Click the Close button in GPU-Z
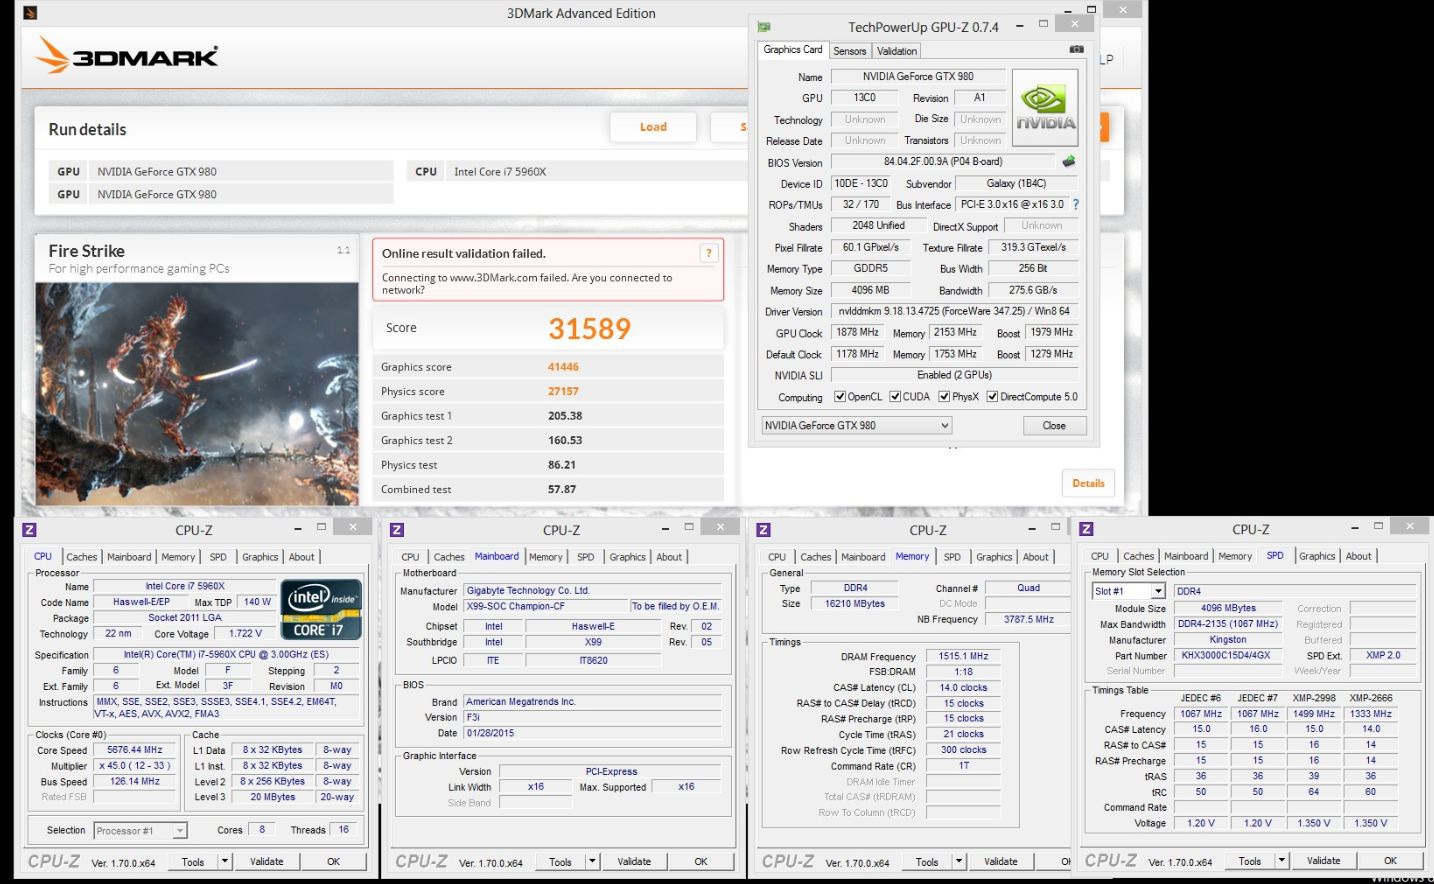The width and height of the screenshot is (1434, 884). [x=1054, y=426]
